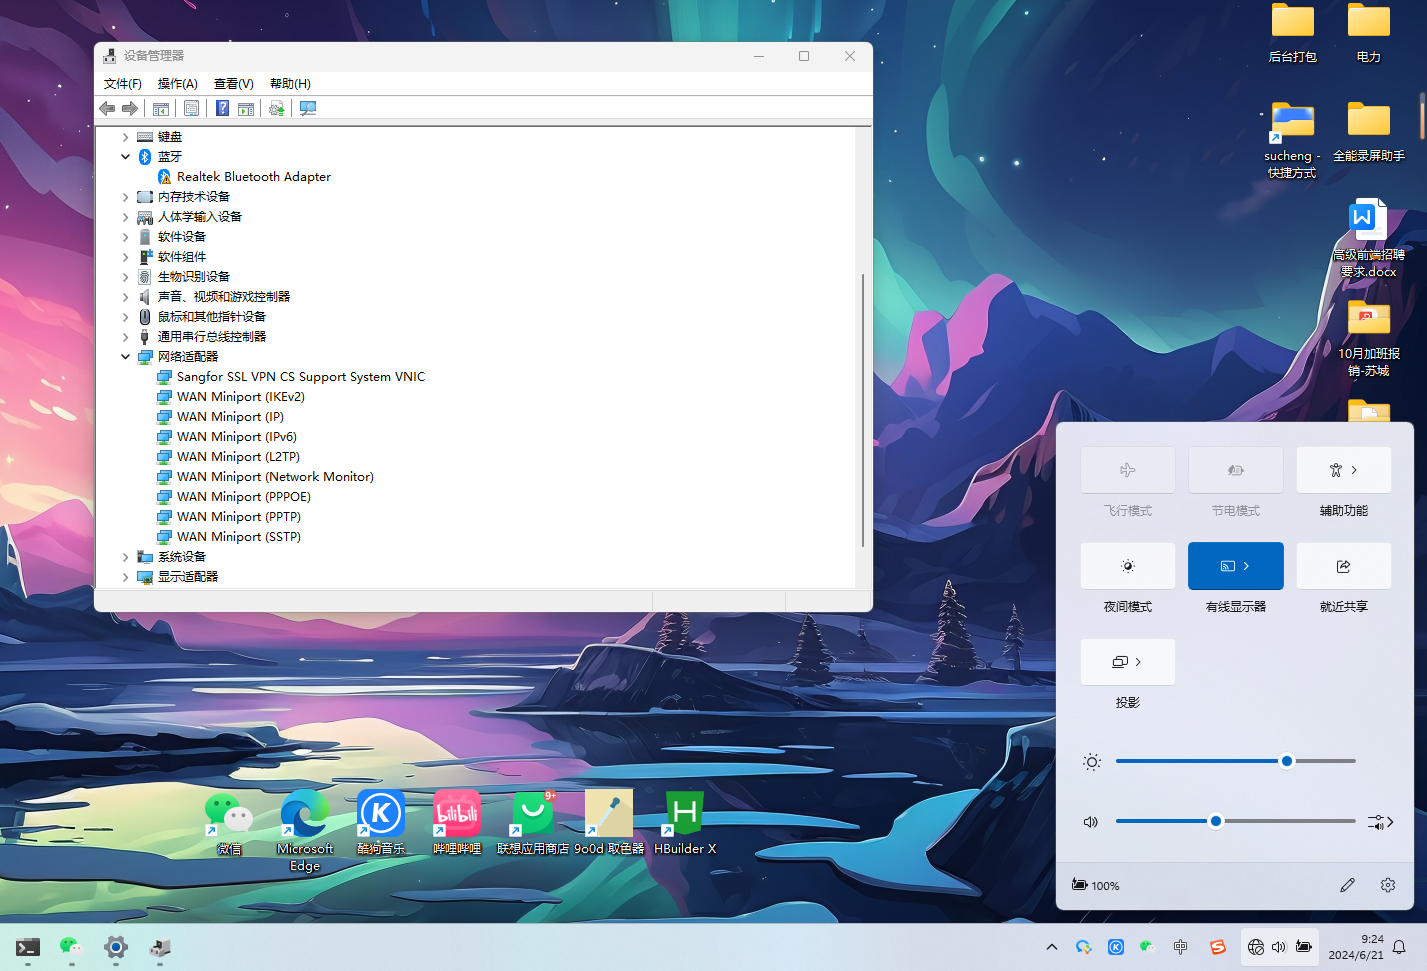Viewport: 1427px width, 971px height.
Task: Click the terminal icon in the taskbar
Action: (28, 947)
